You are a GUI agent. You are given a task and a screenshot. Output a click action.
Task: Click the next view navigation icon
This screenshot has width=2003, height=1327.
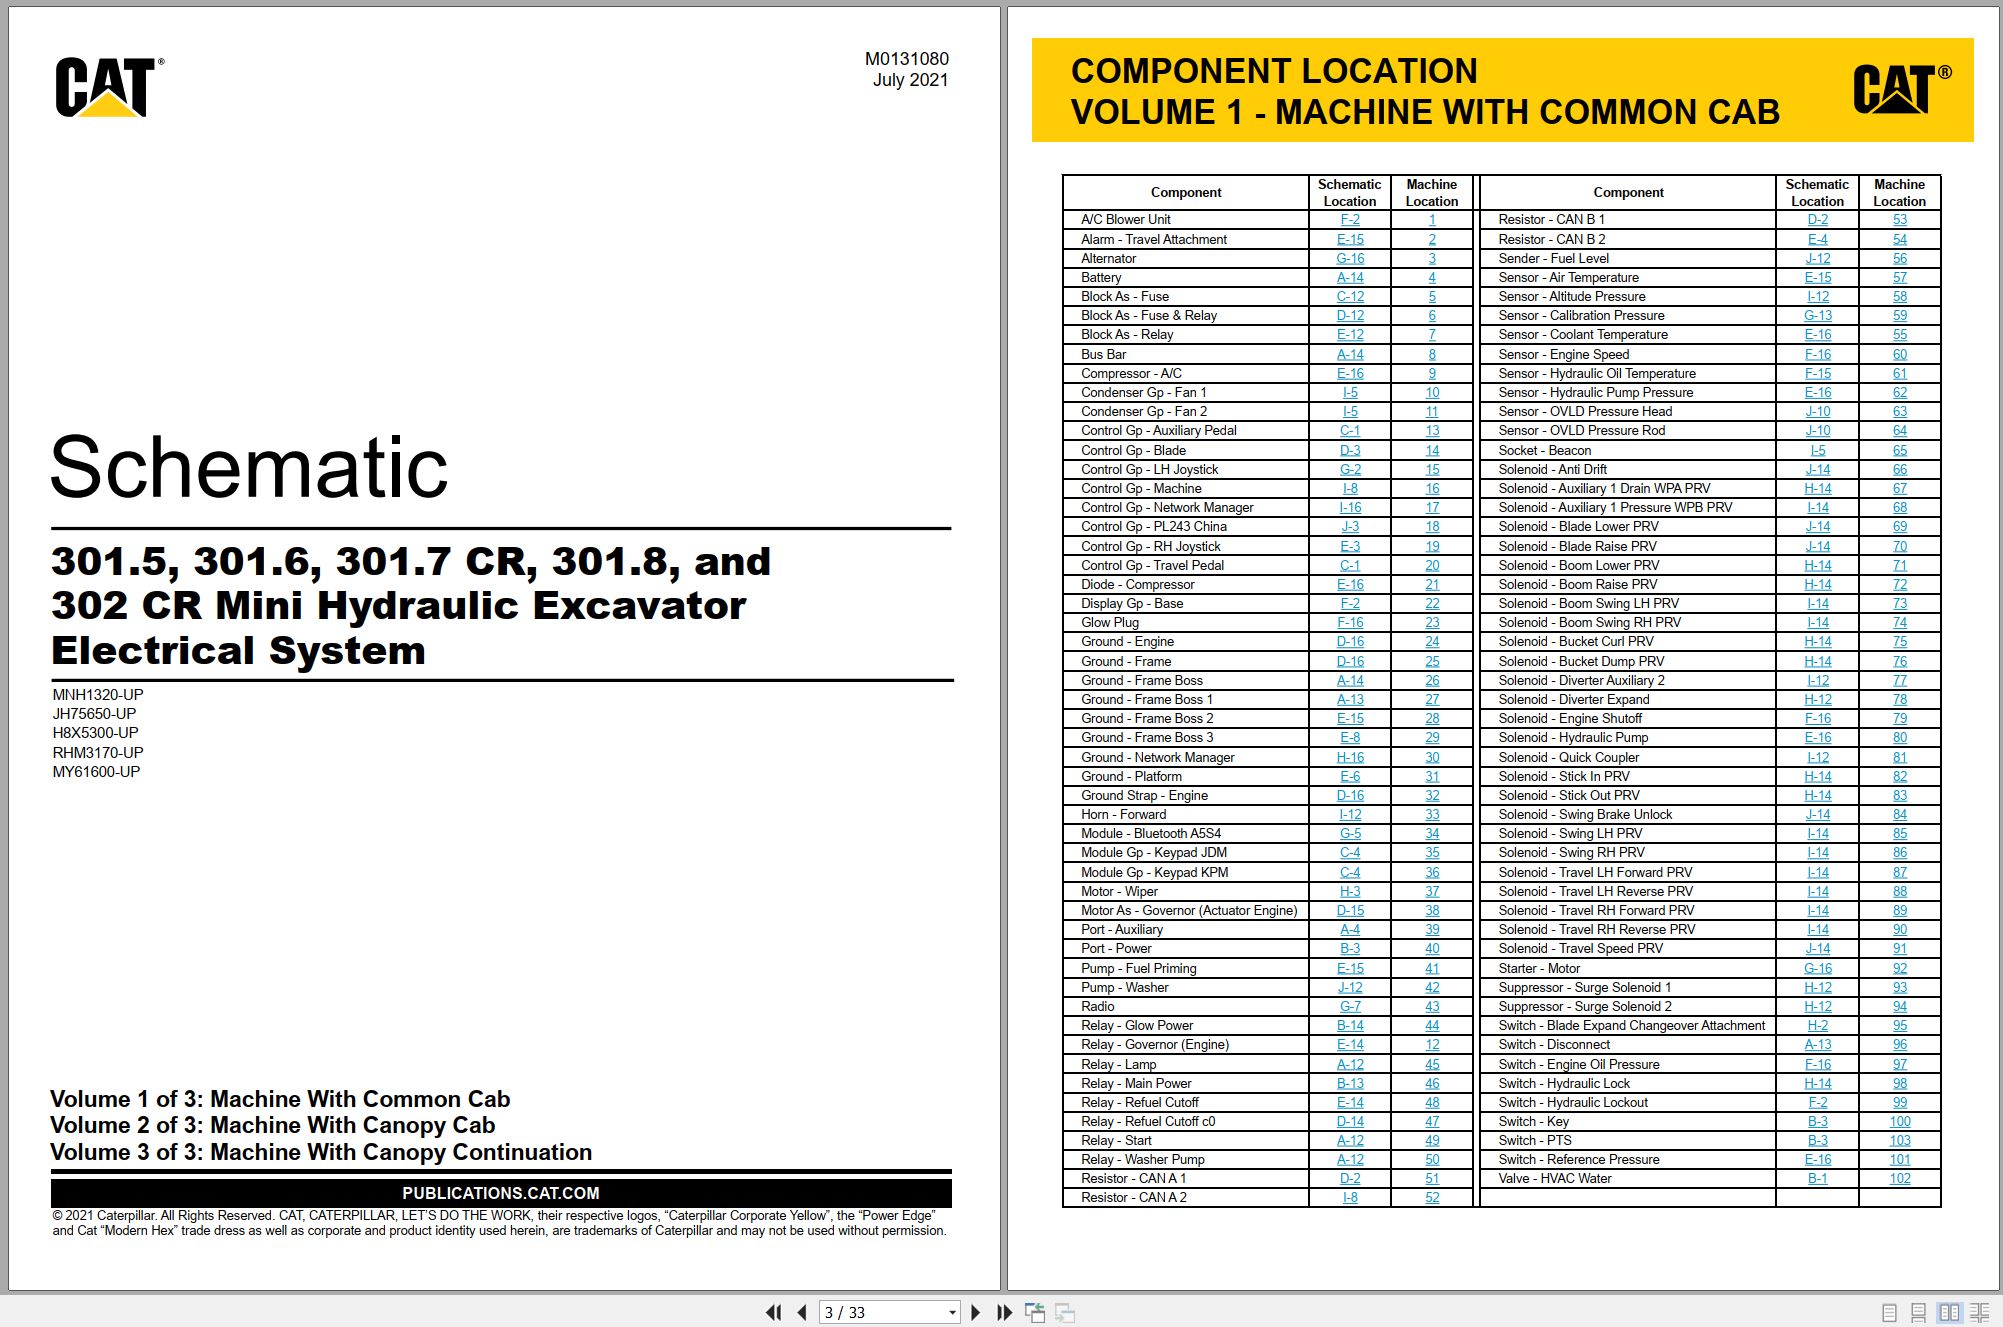point(1065,1312)
